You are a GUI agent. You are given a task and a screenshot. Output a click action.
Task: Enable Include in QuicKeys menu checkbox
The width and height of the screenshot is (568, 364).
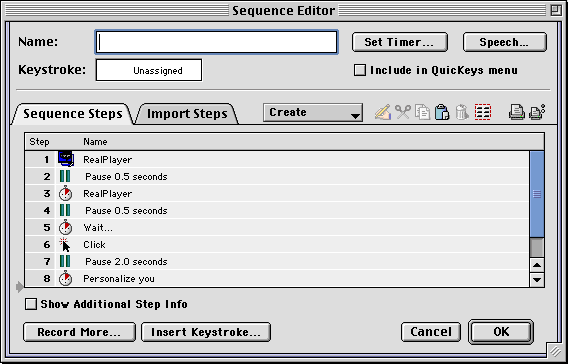click(360, 70)
